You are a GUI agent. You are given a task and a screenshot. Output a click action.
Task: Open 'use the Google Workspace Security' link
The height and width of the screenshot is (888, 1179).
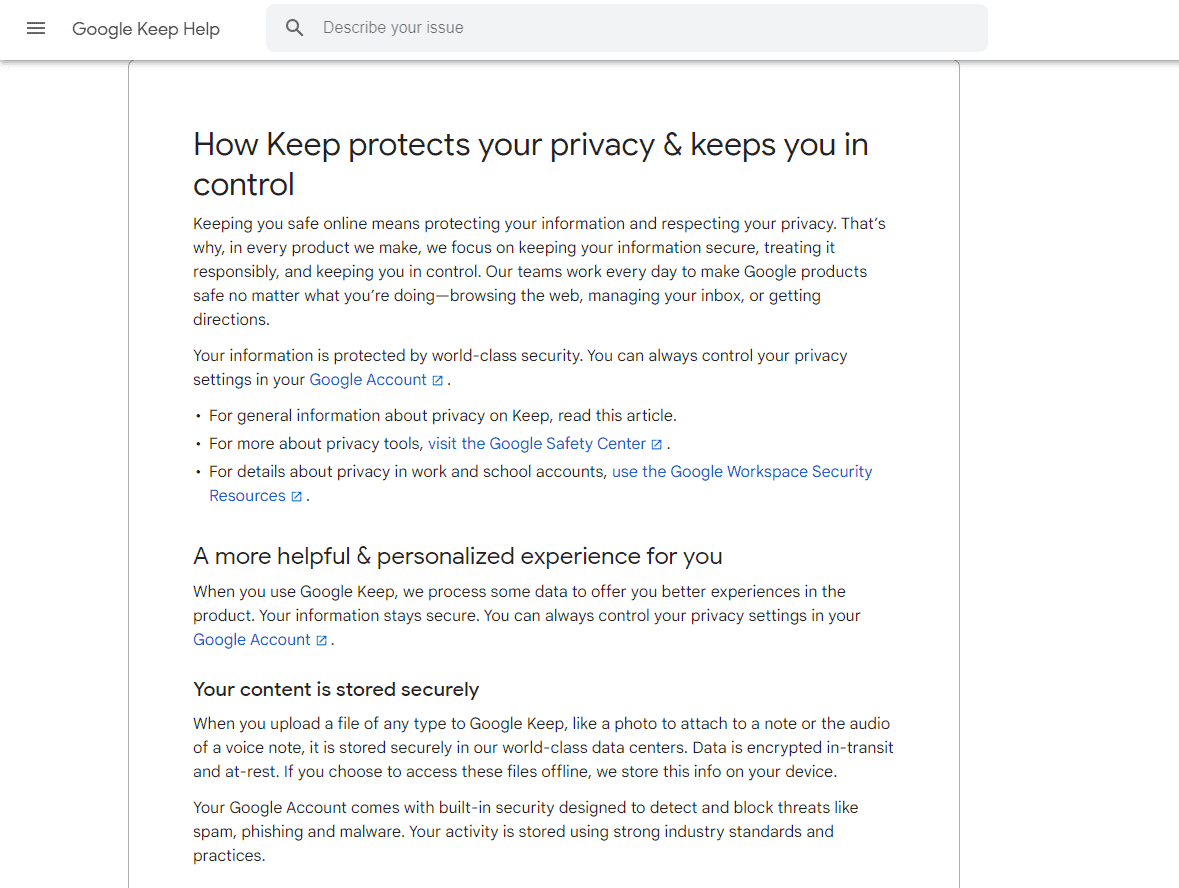(742, 471)
